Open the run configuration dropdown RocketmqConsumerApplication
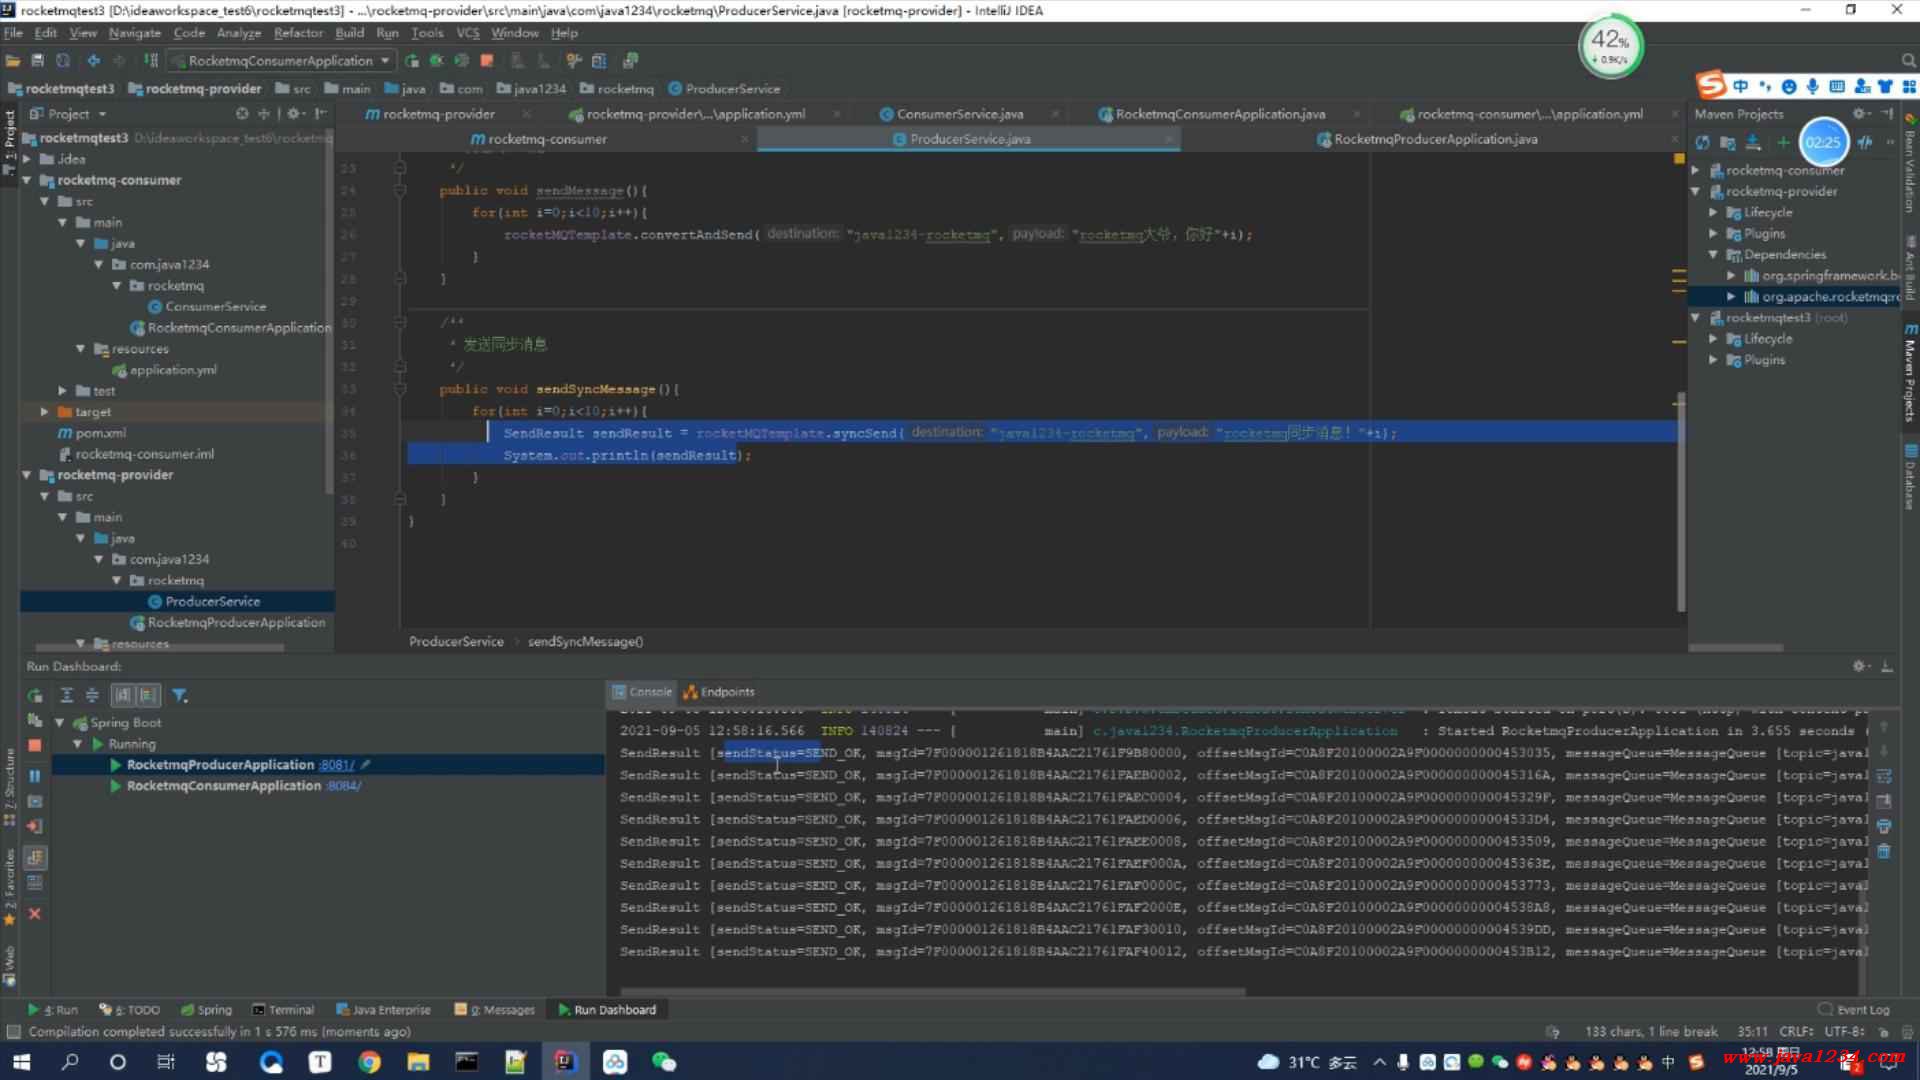This screenshot has width=1920, height=1080. tap(281, 61)
